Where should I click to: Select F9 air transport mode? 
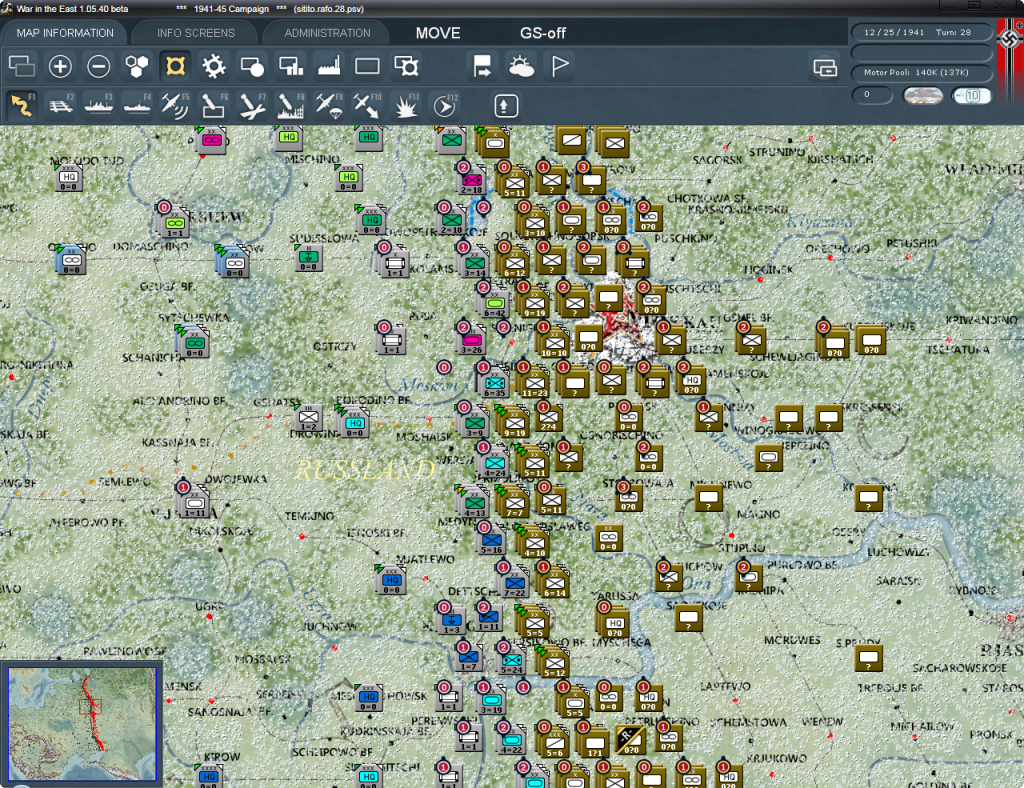(329, 105)
